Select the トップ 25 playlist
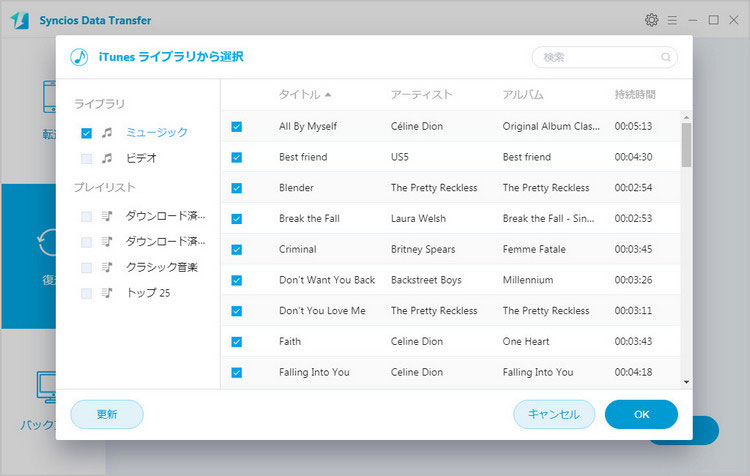750x476 pixels. pos(148,293)
